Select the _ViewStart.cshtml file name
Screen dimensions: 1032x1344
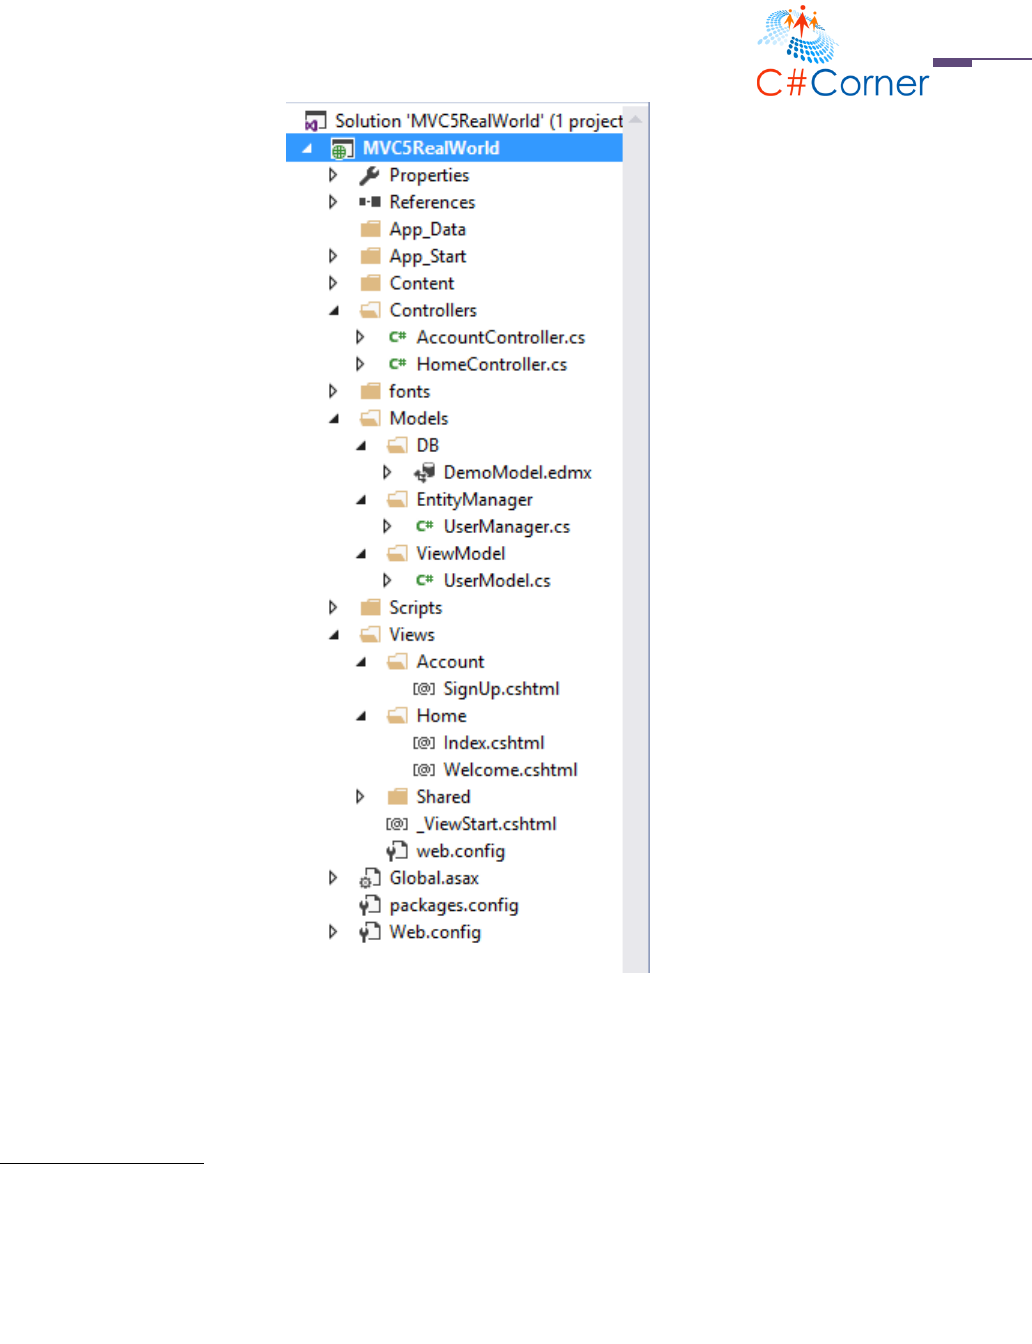[487, 824]
